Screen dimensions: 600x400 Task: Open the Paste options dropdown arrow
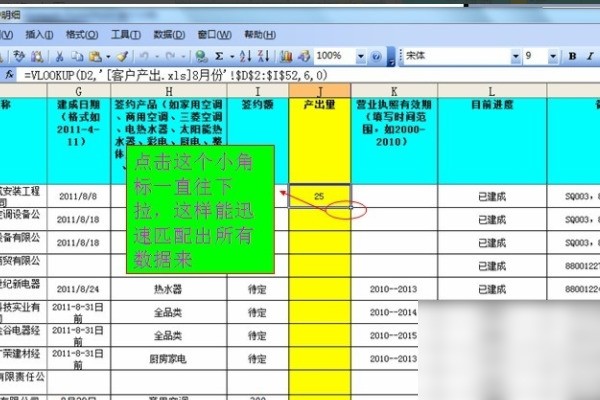tap(108, 57)
